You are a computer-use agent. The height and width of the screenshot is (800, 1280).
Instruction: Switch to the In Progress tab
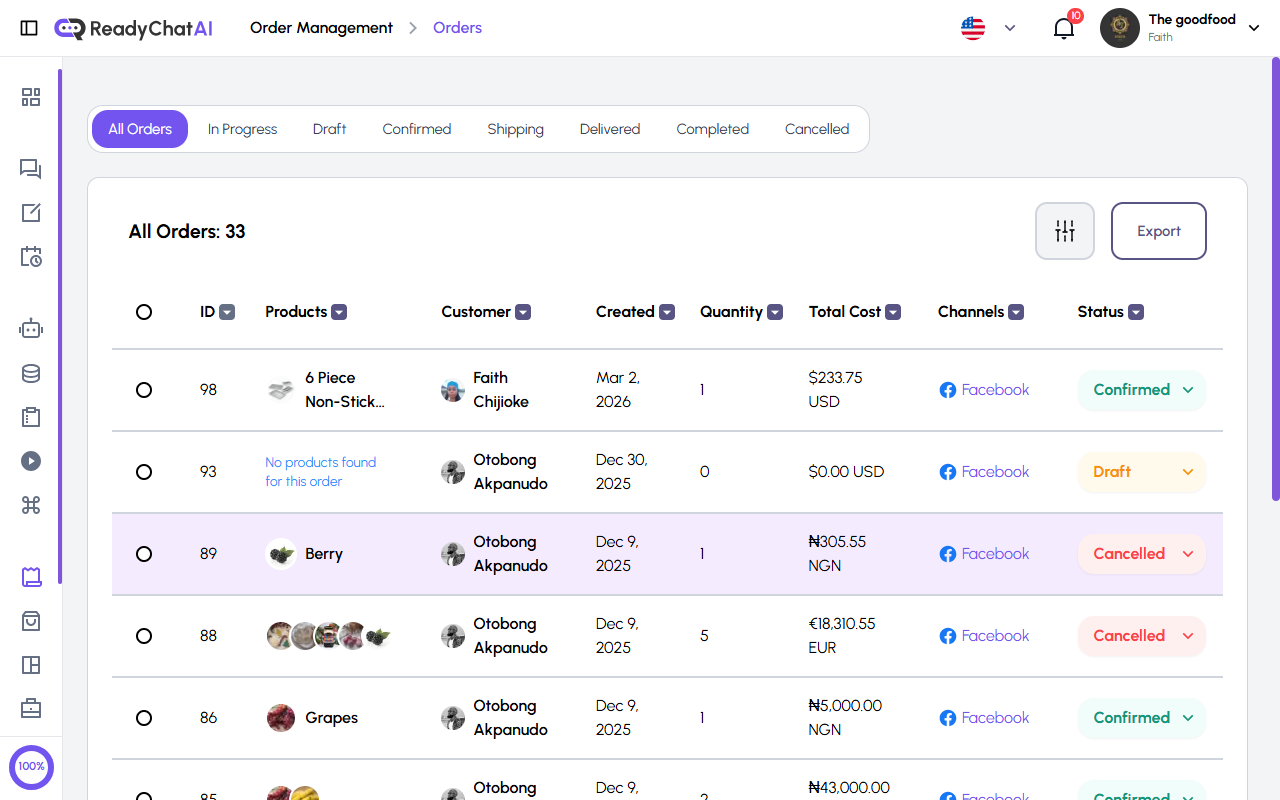pyautogui.click(x=242, y=129)
